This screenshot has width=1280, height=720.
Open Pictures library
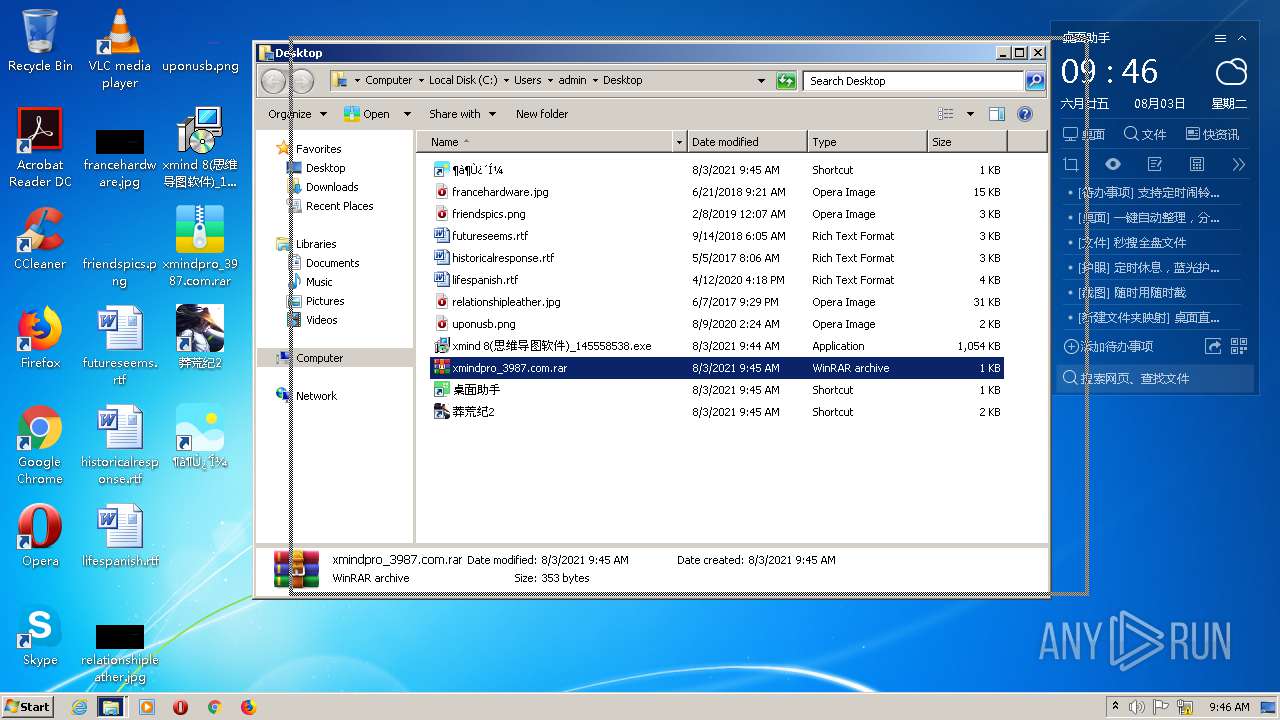click(x=325, y=301)
